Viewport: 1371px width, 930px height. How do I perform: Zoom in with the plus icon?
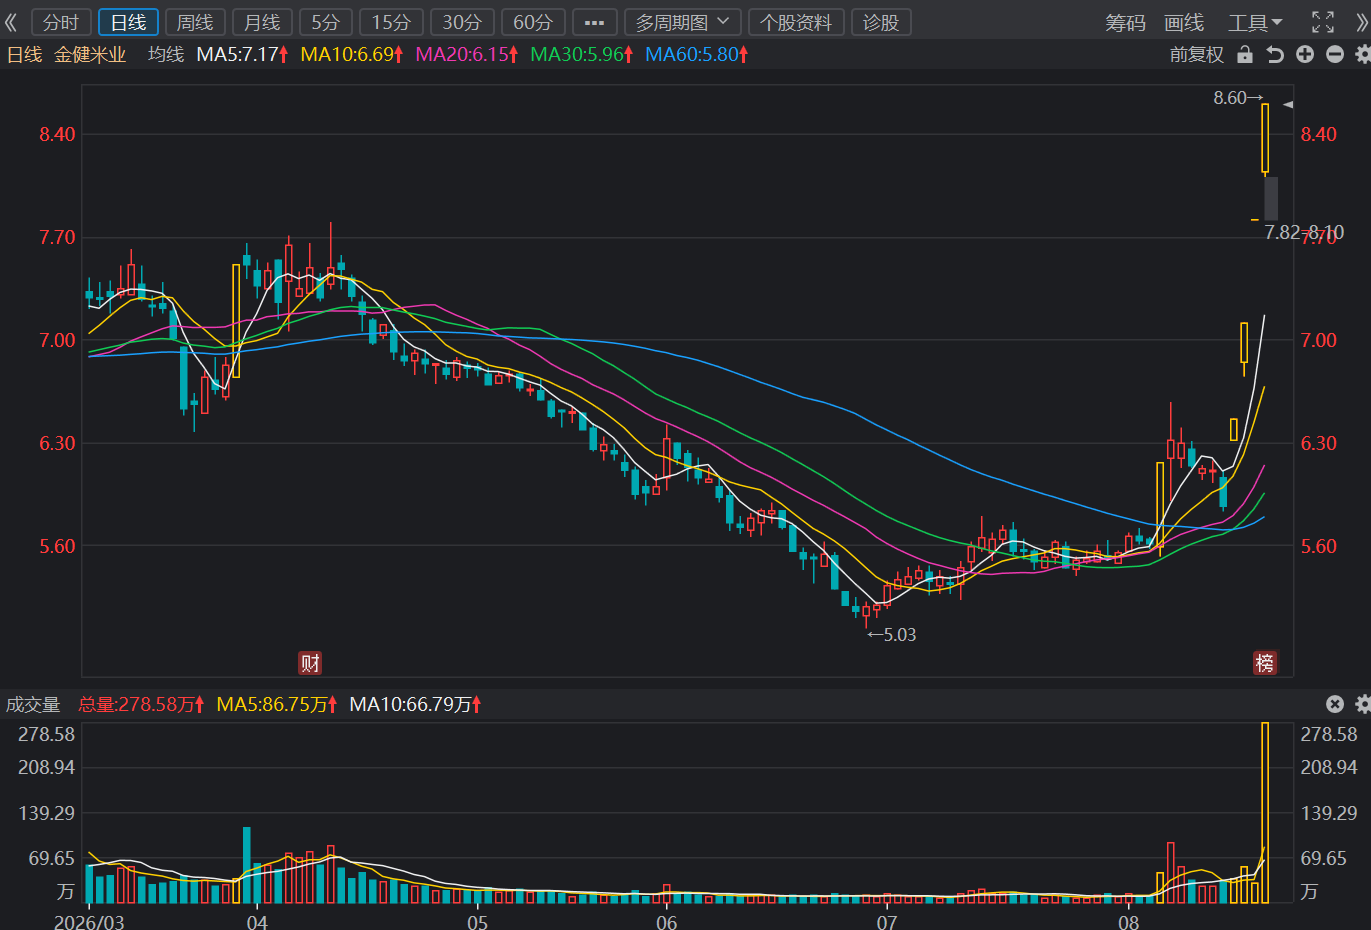pyautogui.click(x=1305, y=54)
